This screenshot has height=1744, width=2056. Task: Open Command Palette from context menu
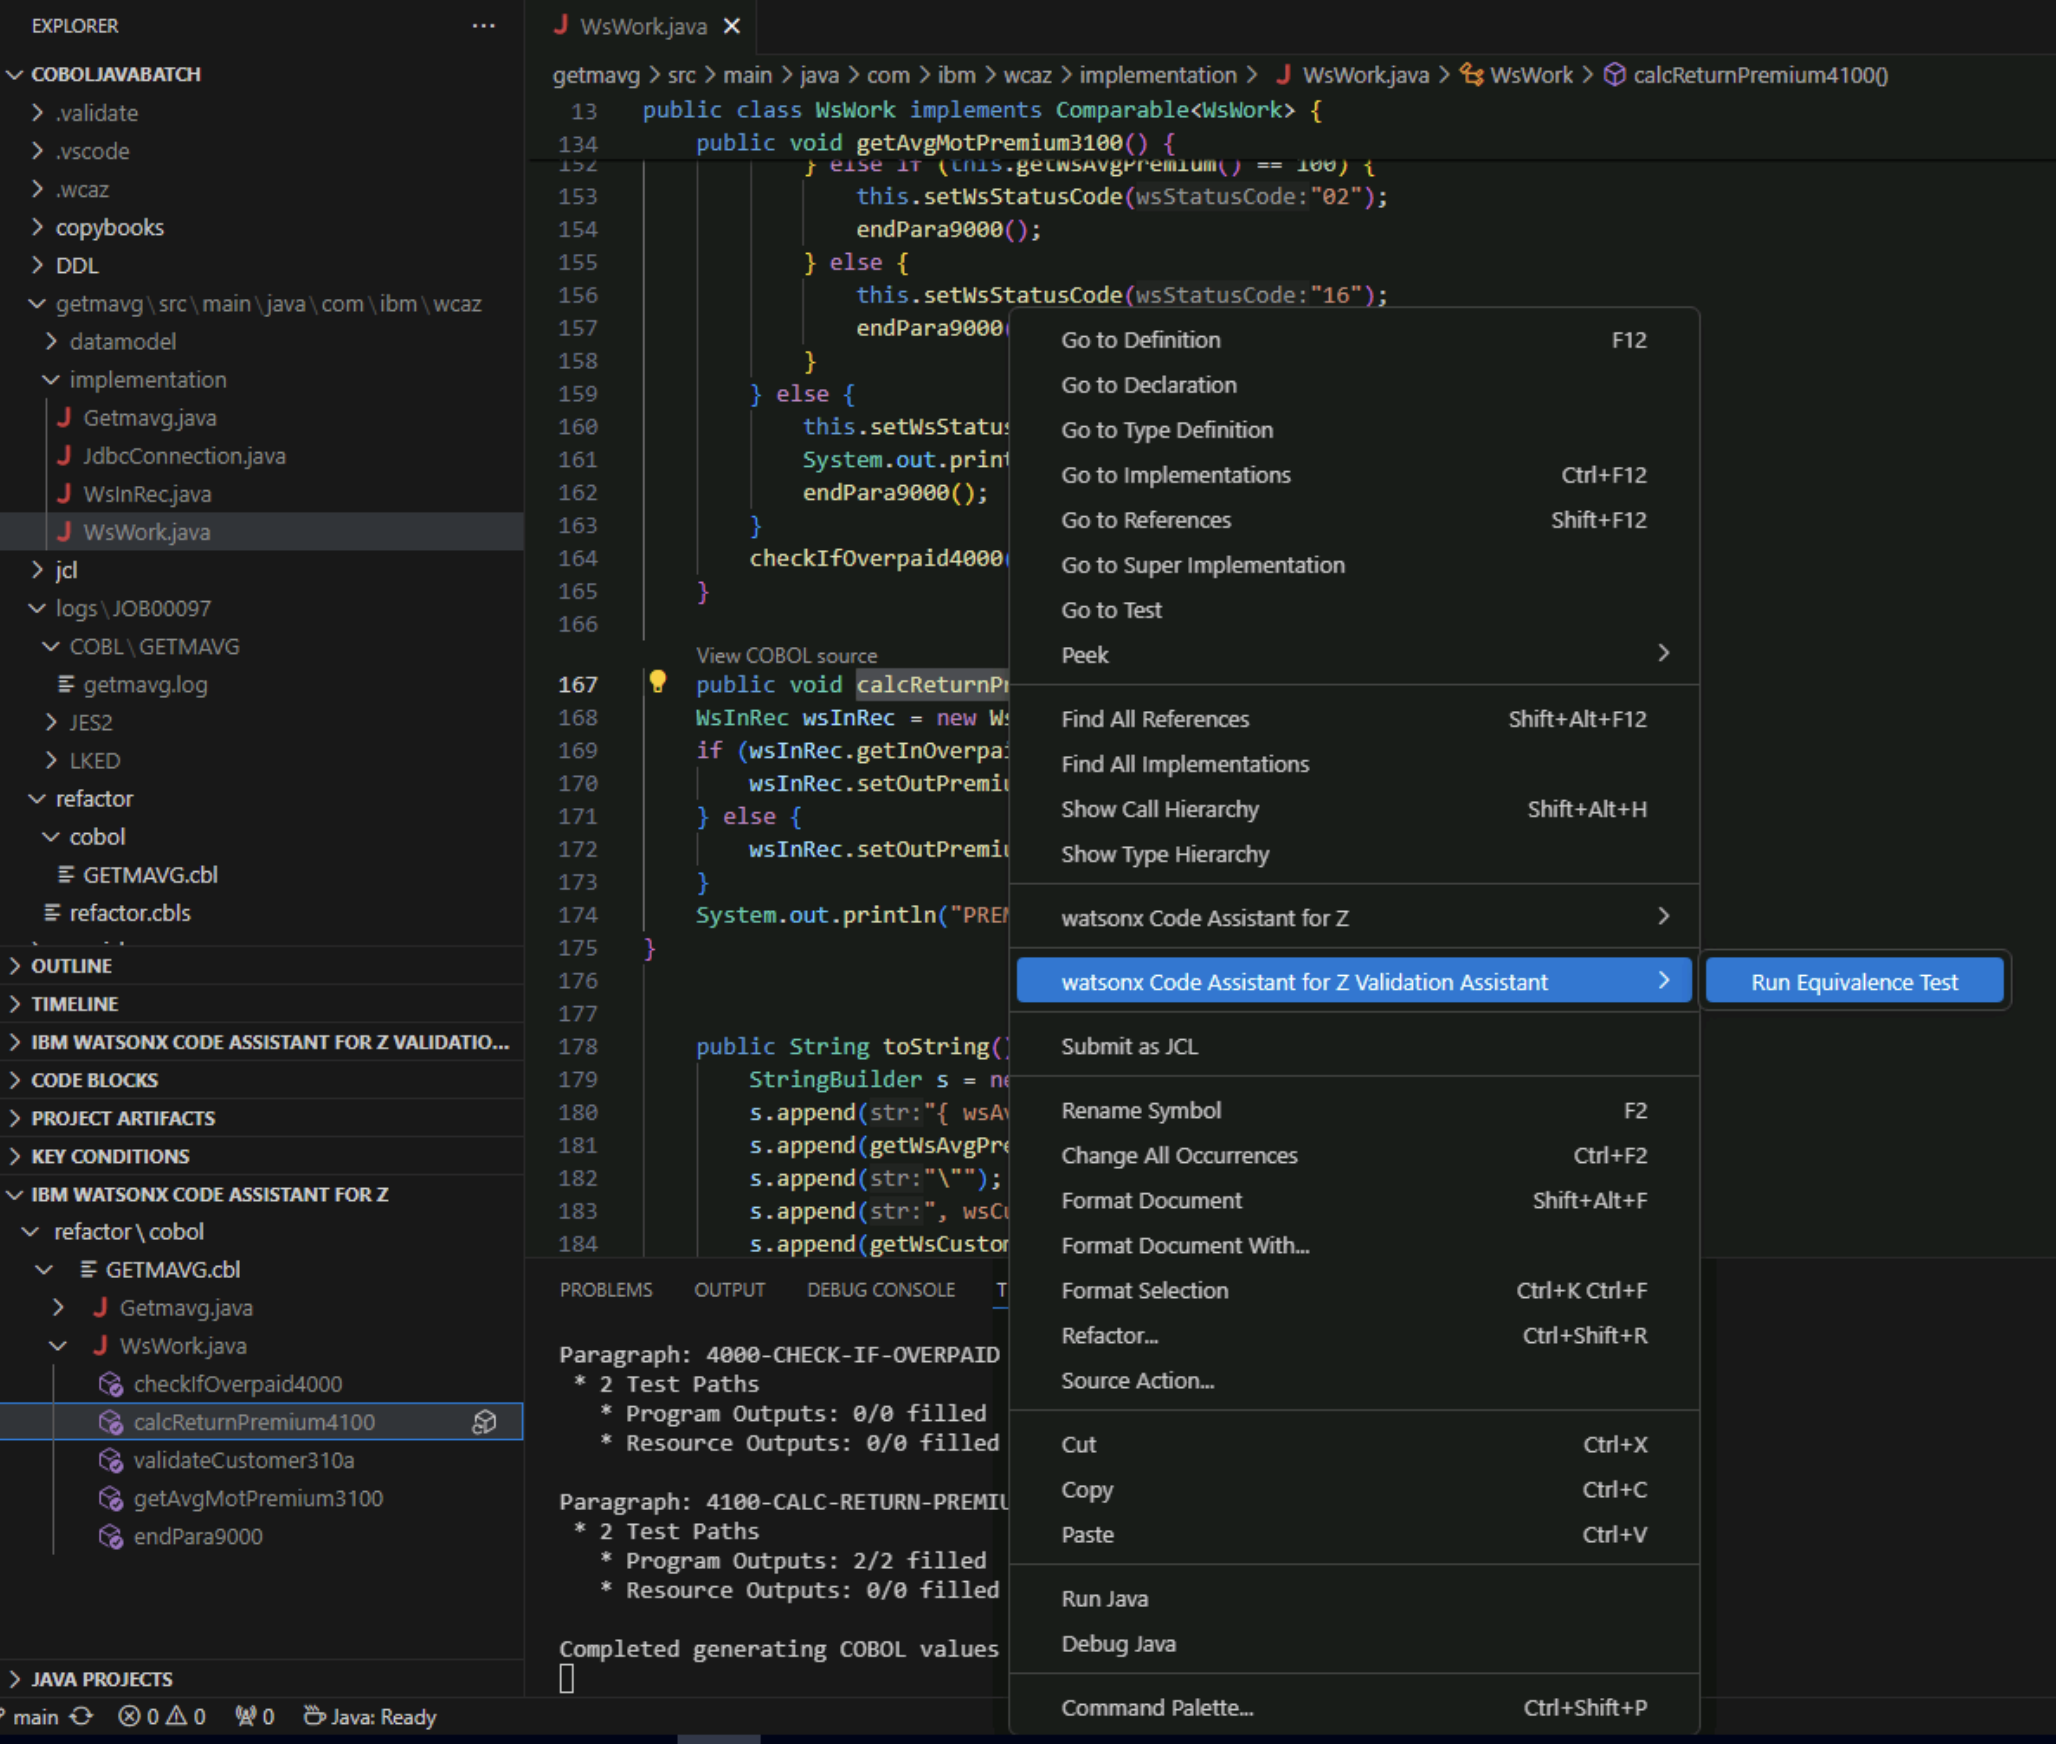(1354, 1708)
